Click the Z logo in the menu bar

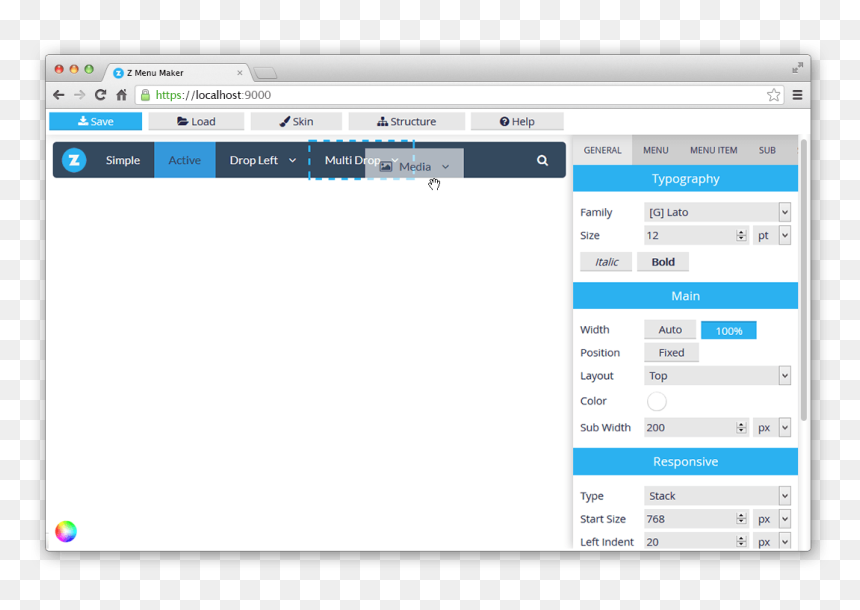(x=74, y=160)
